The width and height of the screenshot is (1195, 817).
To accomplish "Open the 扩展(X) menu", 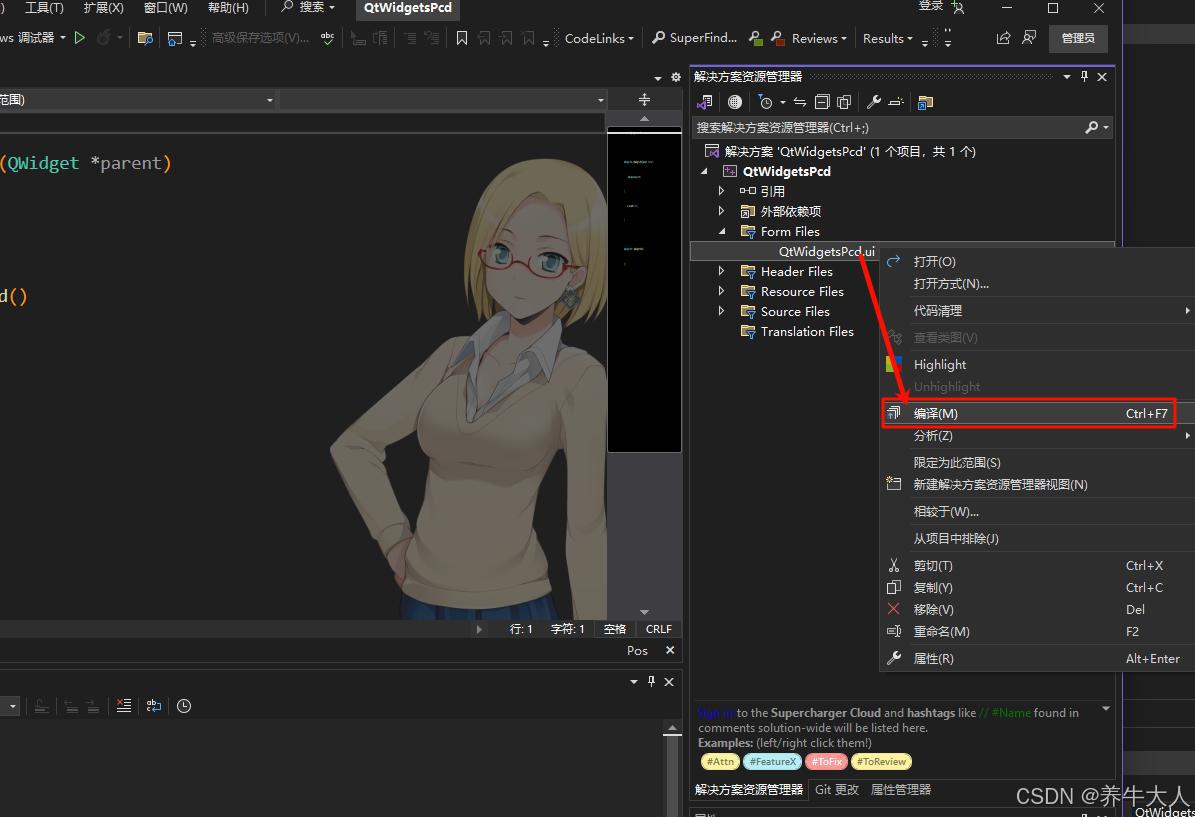I will pos(104,8).
